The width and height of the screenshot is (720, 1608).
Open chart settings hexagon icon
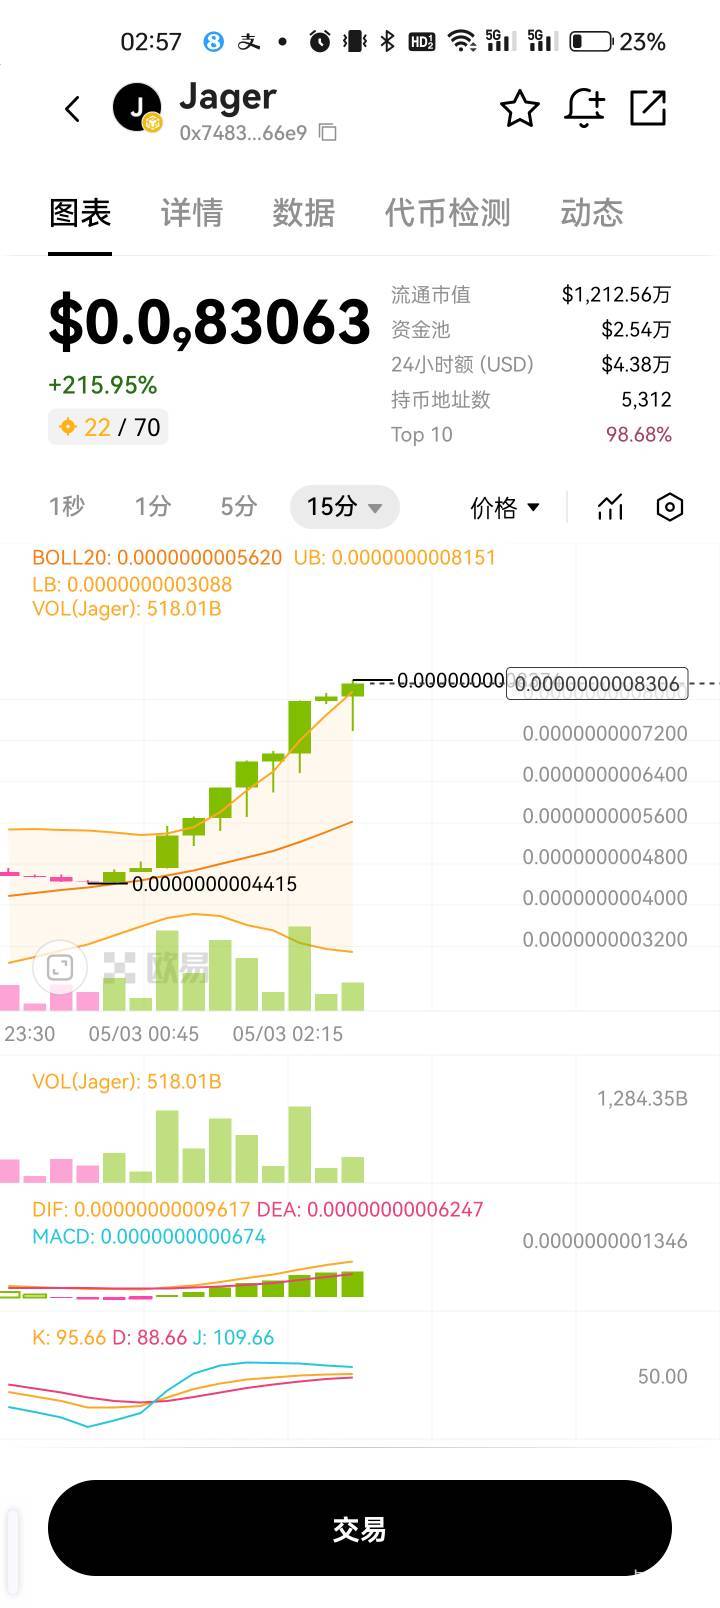(670, 507)
